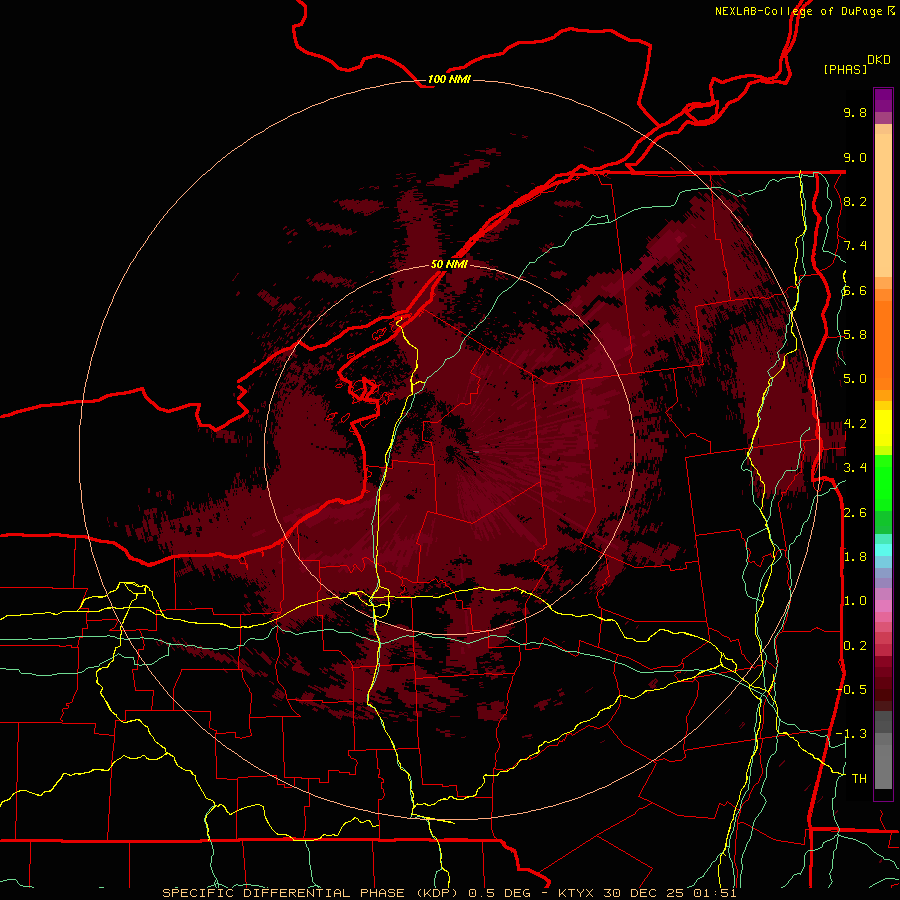Select the 9.0 value on the scale

click(855, 157)
